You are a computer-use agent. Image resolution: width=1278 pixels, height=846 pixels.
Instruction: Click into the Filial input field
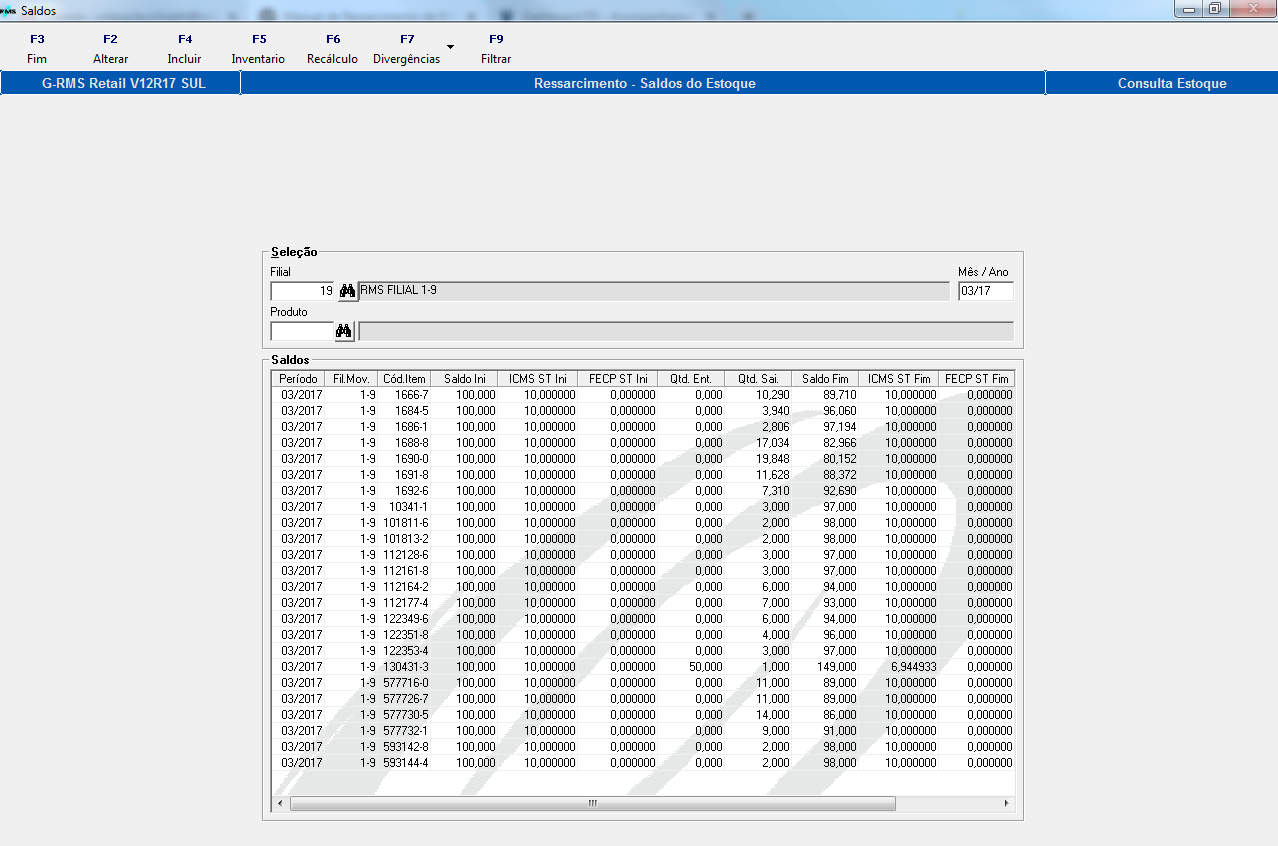point(302,291)
